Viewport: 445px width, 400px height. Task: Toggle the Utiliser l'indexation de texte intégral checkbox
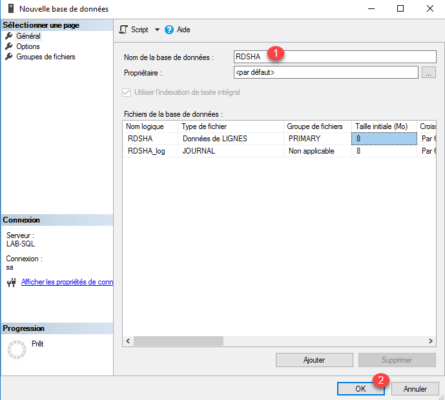[x=126, y=92]
